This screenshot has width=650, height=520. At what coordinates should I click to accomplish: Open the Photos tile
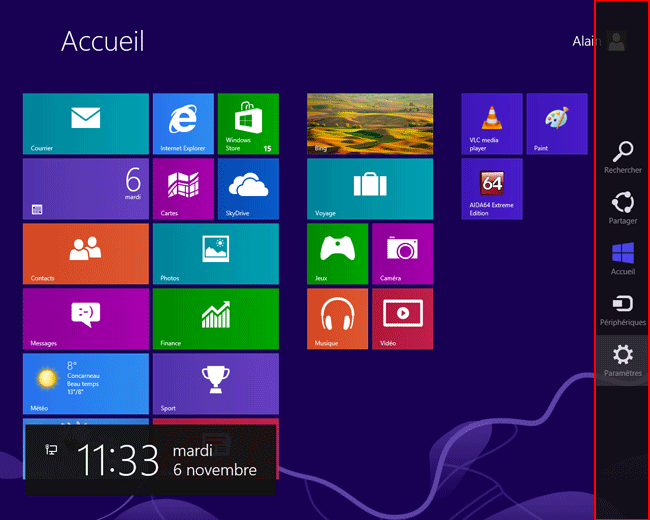coord(216,254)
